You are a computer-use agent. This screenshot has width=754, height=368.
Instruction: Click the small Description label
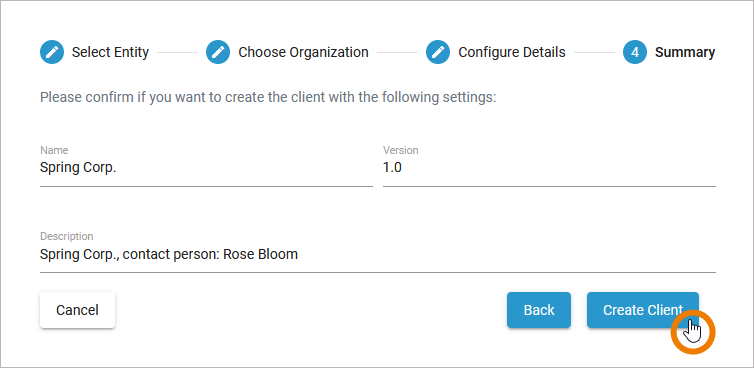coord(66,236)
